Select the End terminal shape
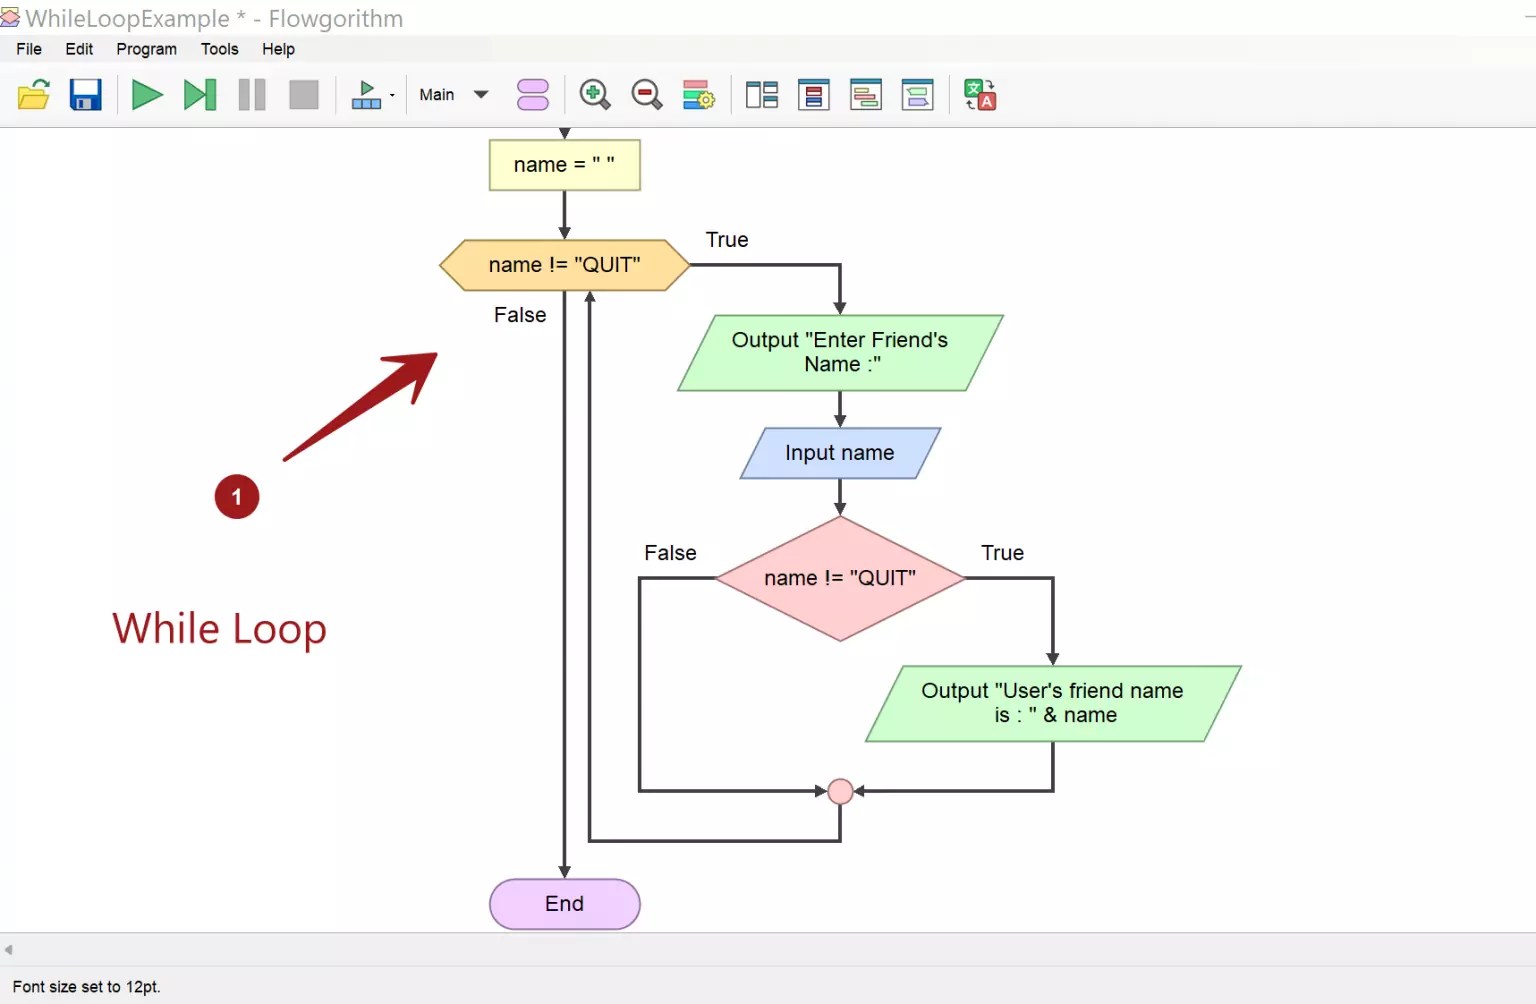The height and width of the screenshot is (1004, 1536). pos(564,903)
